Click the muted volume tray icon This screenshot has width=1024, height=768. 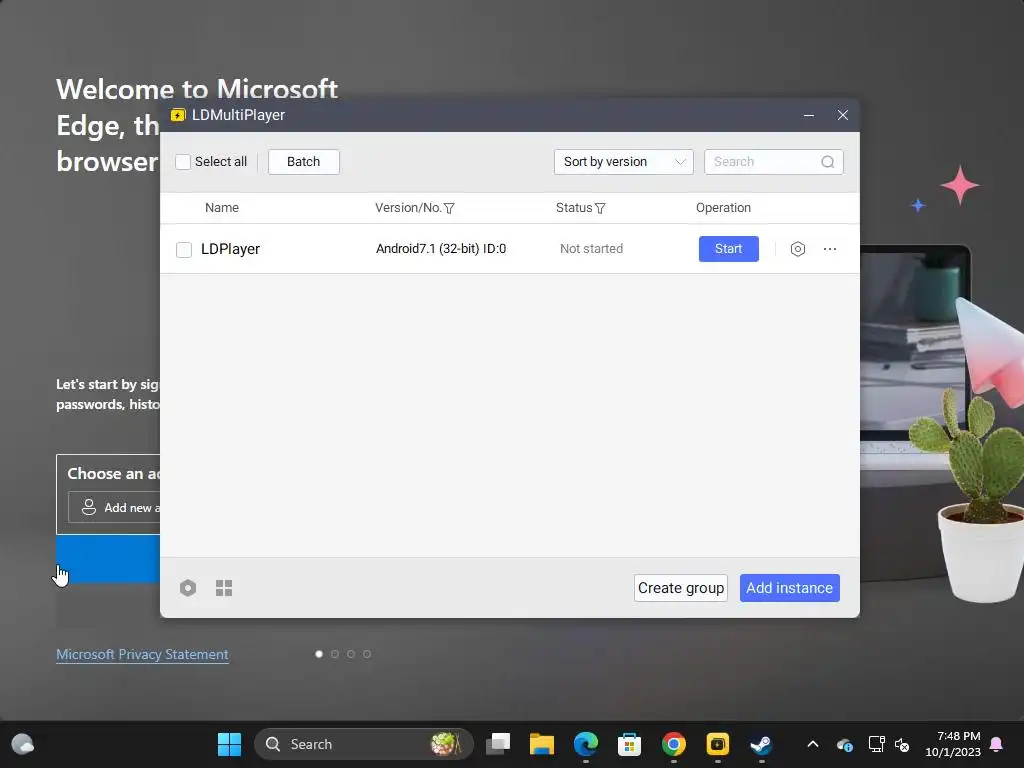tap(902, 744)
